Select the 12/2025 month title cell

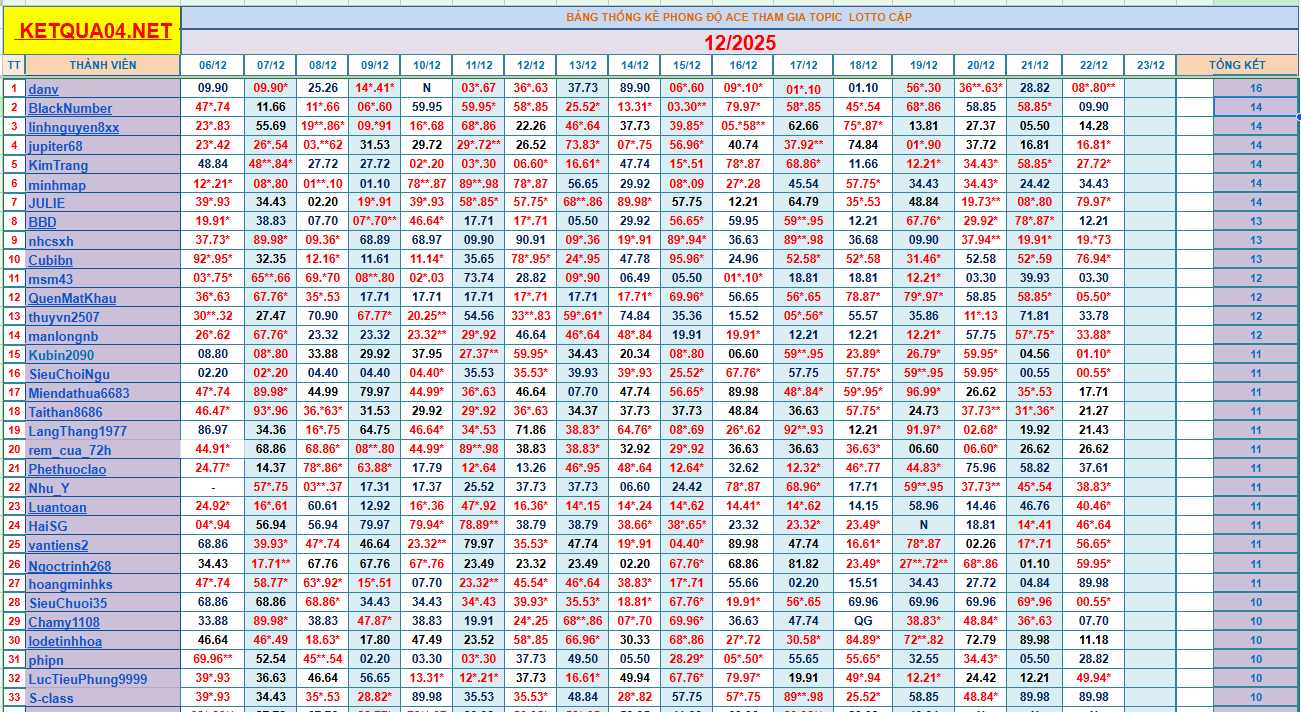click(x=739, y=42)
